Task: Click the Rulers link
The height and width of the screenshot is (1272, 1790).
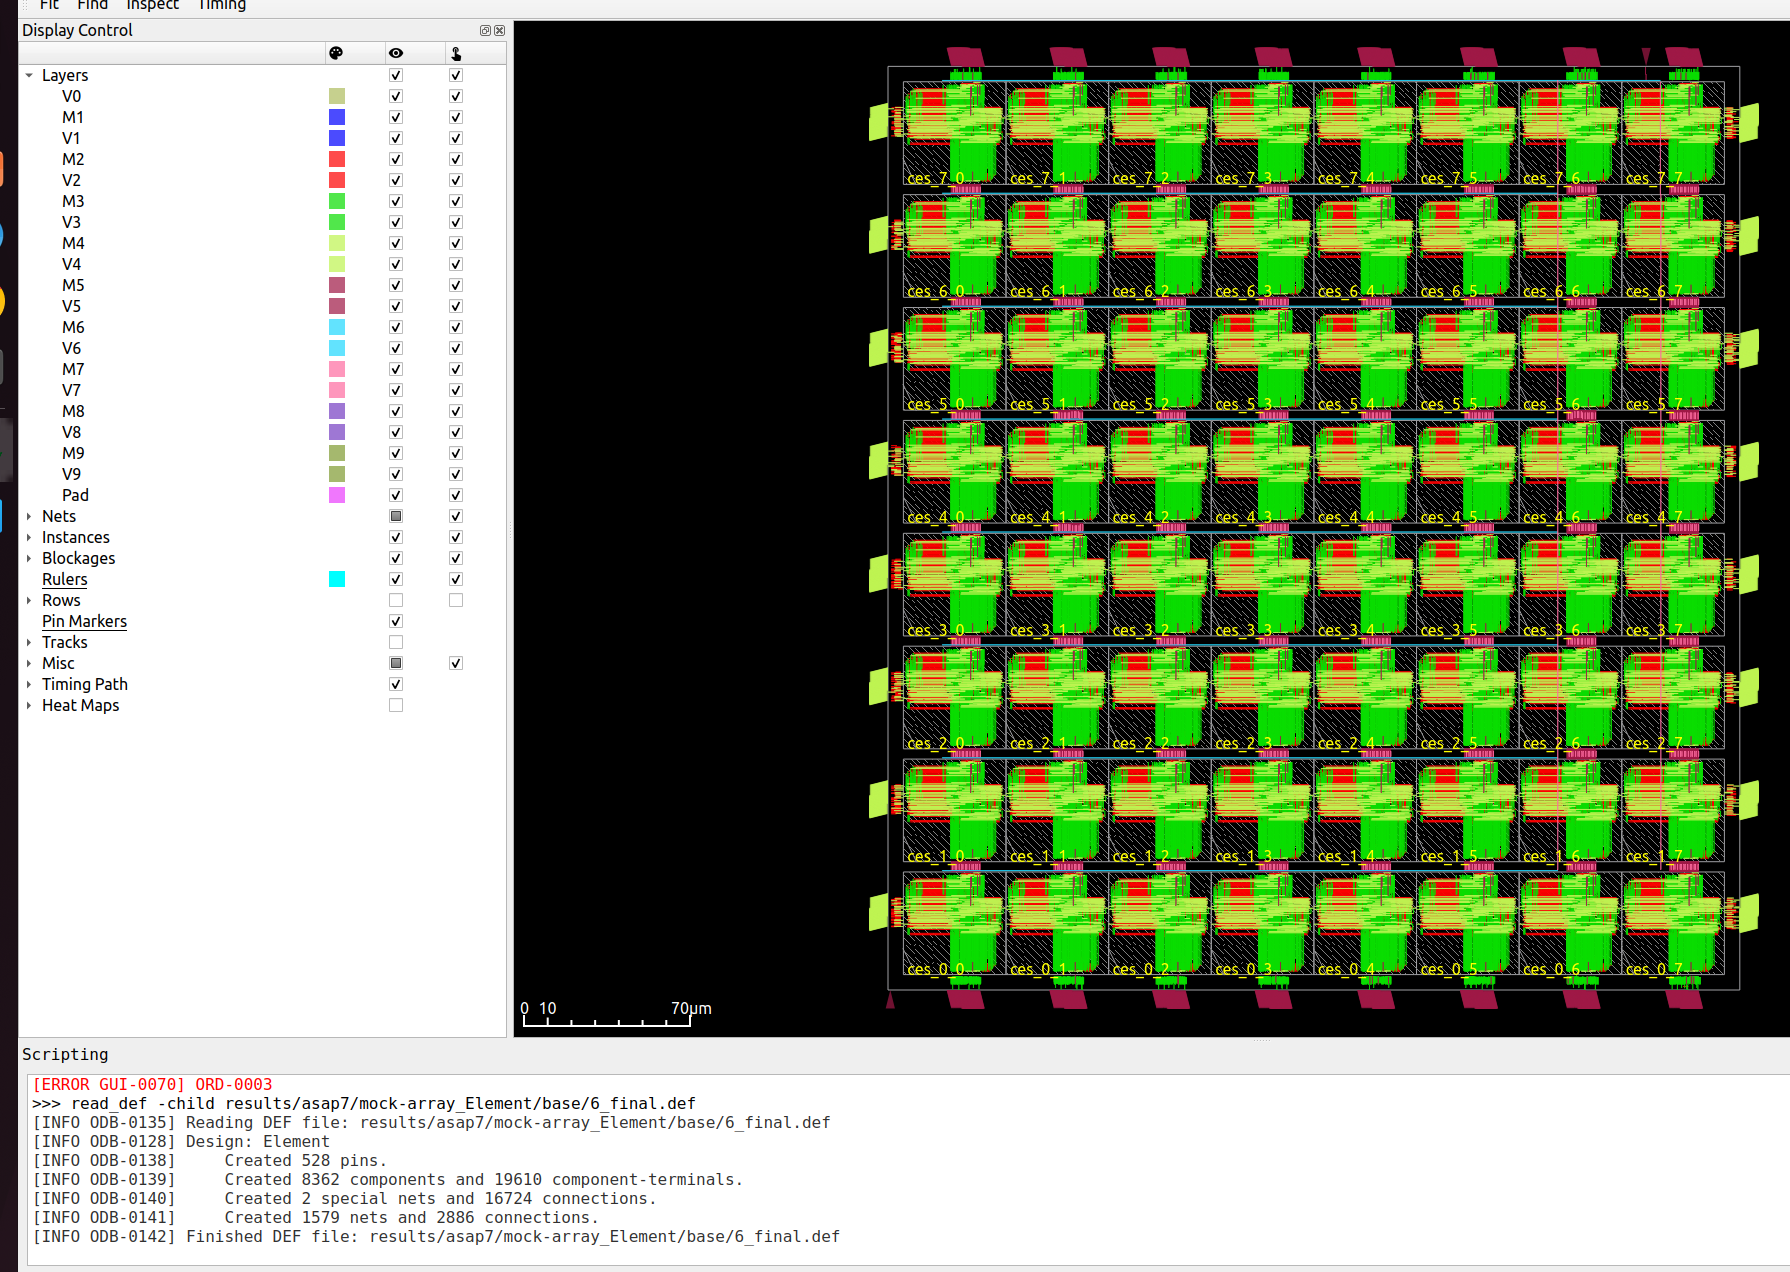Action: (64, 579)
